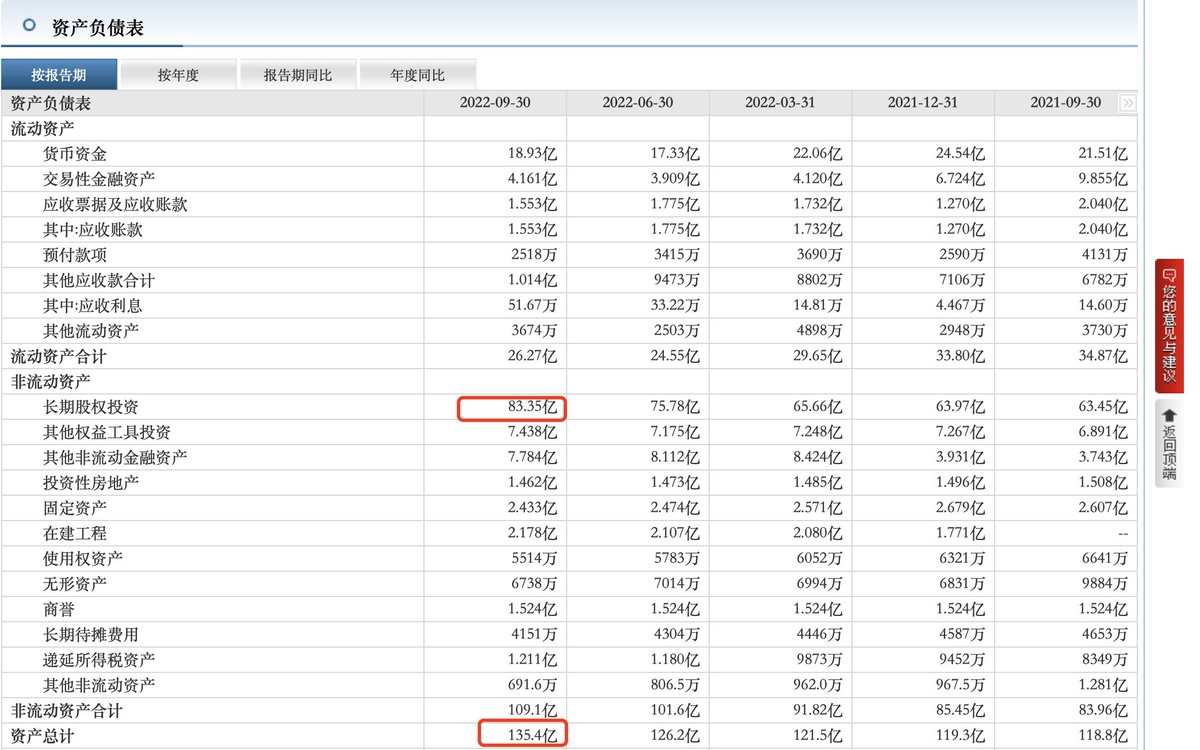Screen dimensions: 1200x750
Task: Click the 135.4亿 total assets value
Action: [x=532, y=736]
